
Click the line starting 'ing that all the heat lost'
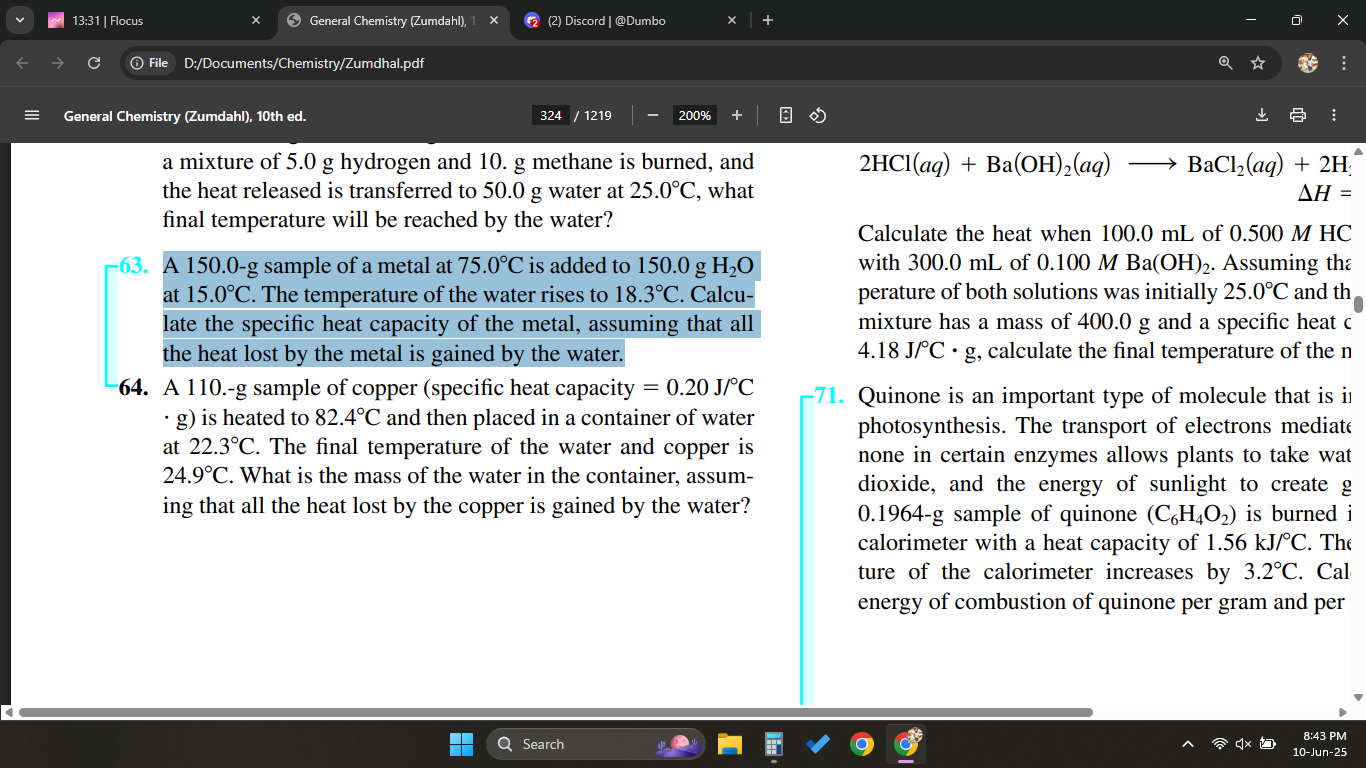457,505
